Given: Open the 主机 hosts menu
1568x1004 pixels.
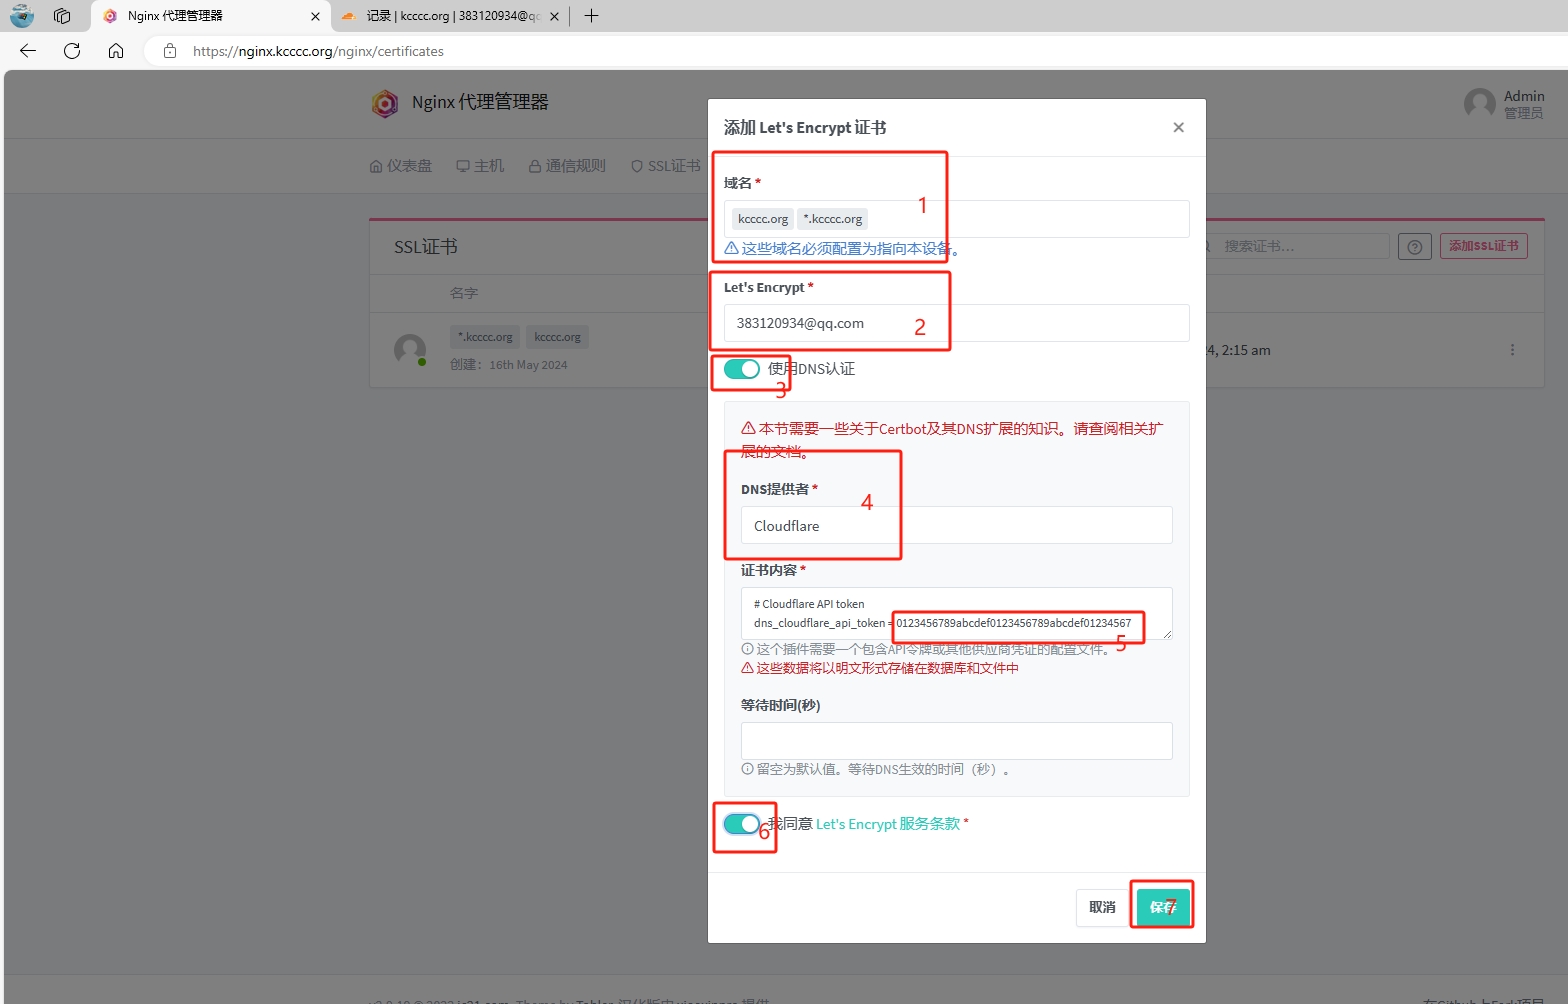Looking at the screenshot, I should (480, 166).
